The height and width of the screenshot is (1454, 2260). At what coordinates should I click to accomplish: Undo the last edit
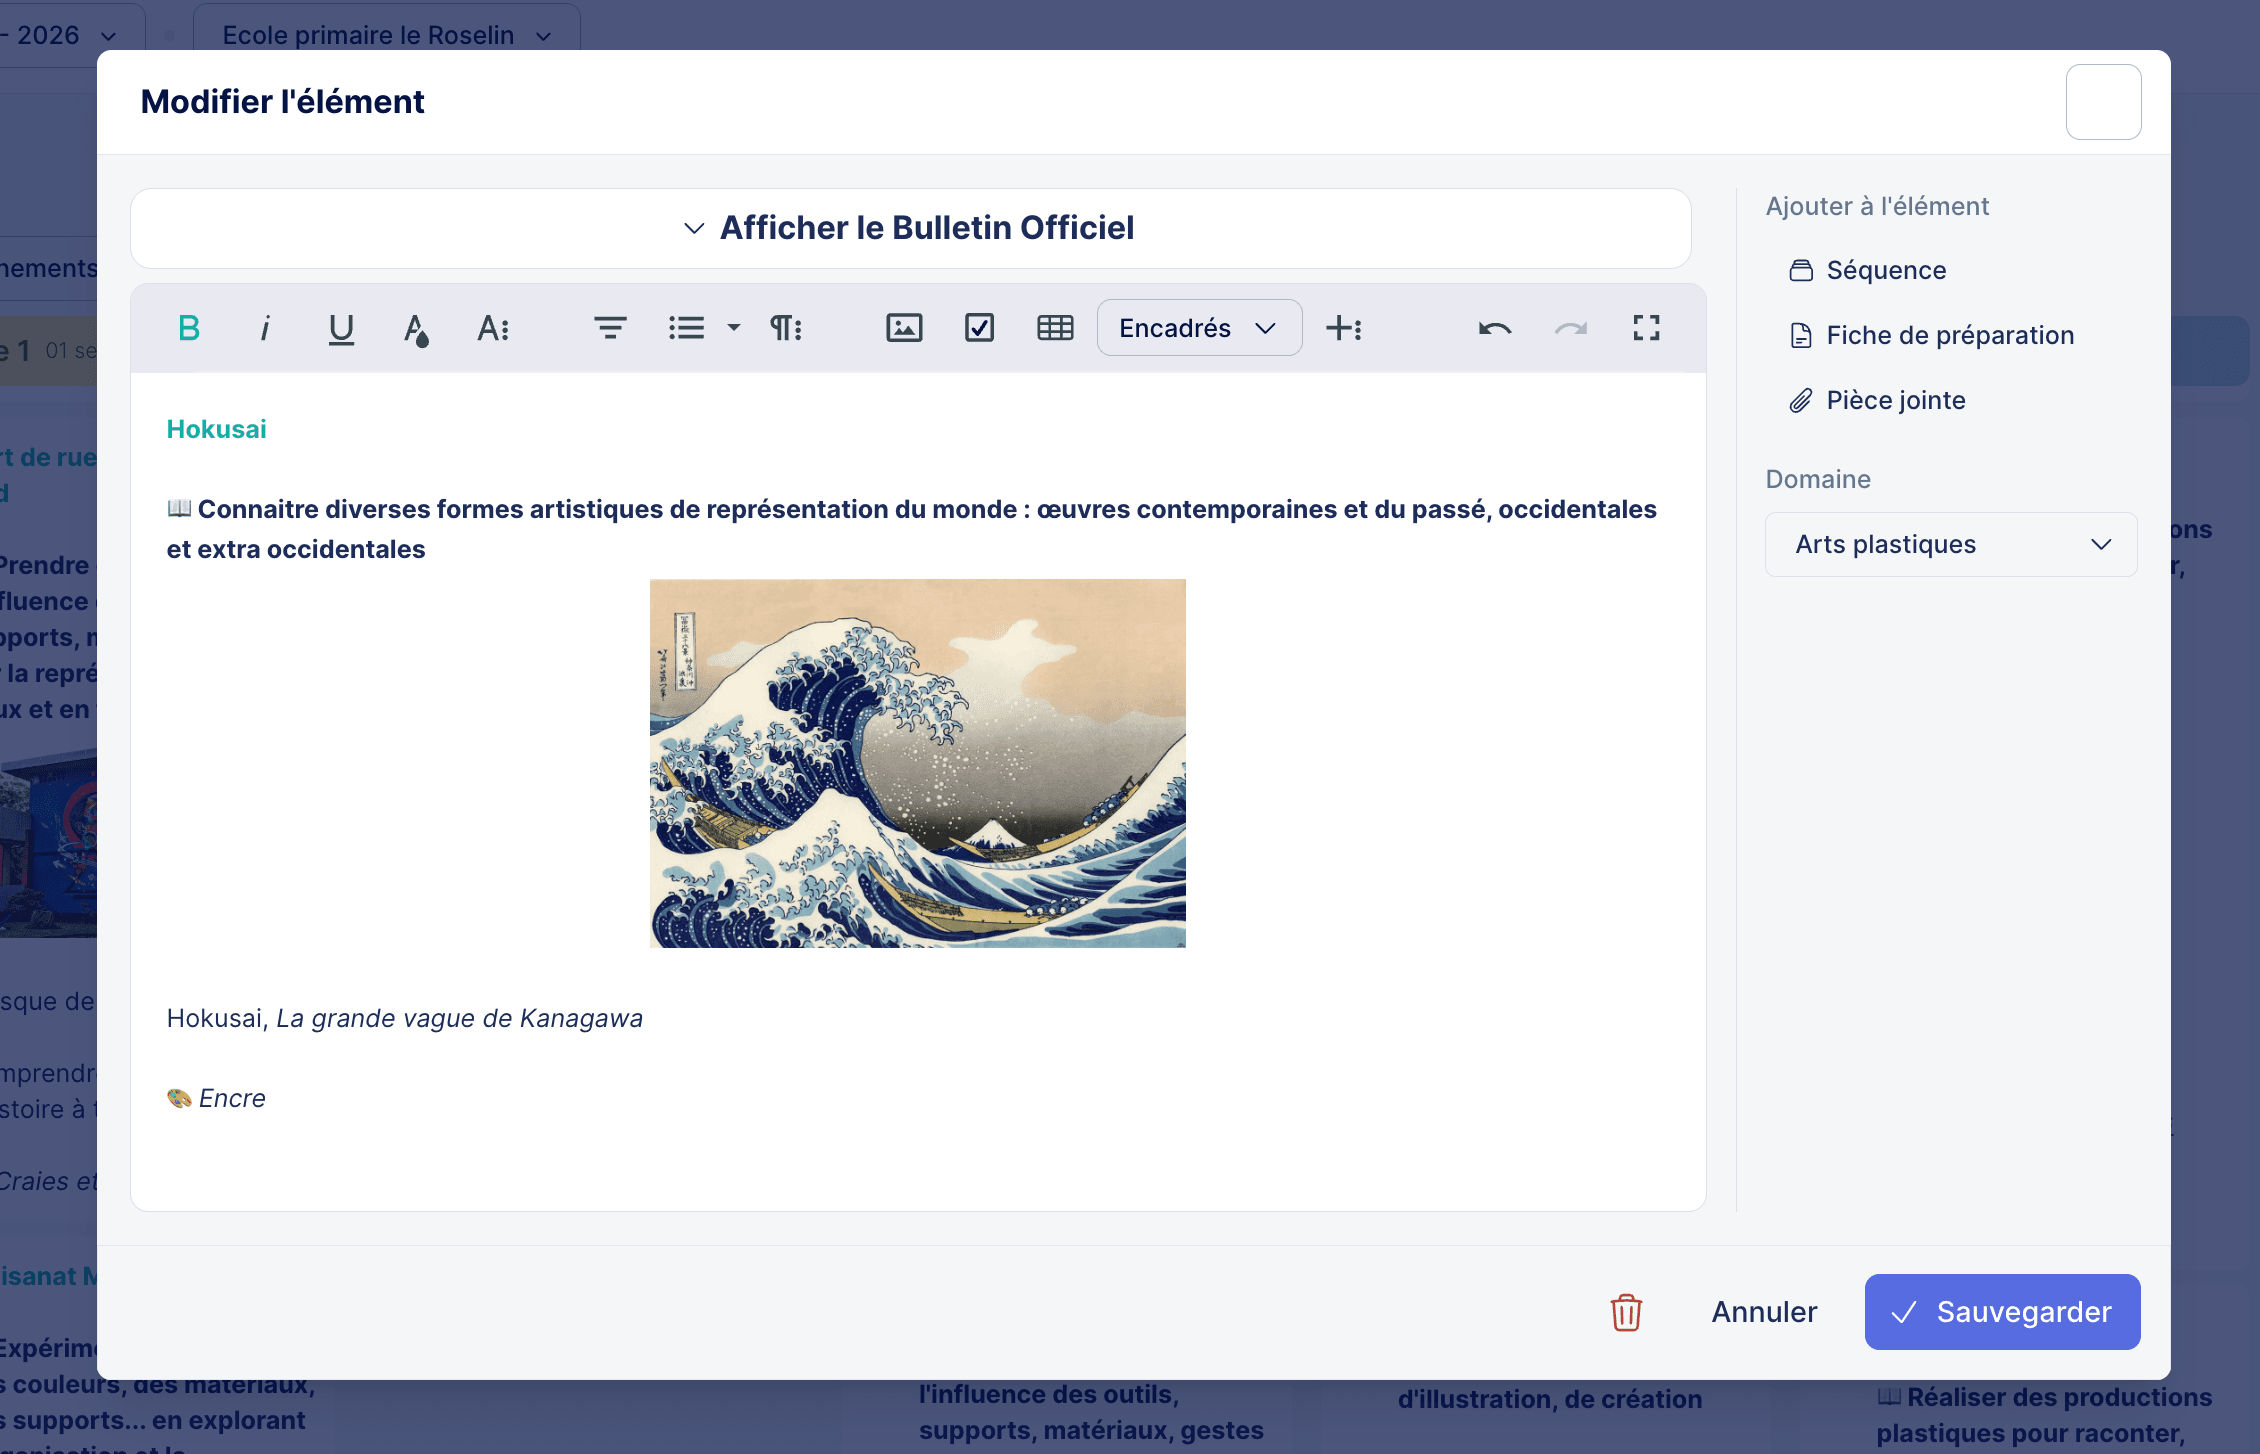click(1492, 327)
